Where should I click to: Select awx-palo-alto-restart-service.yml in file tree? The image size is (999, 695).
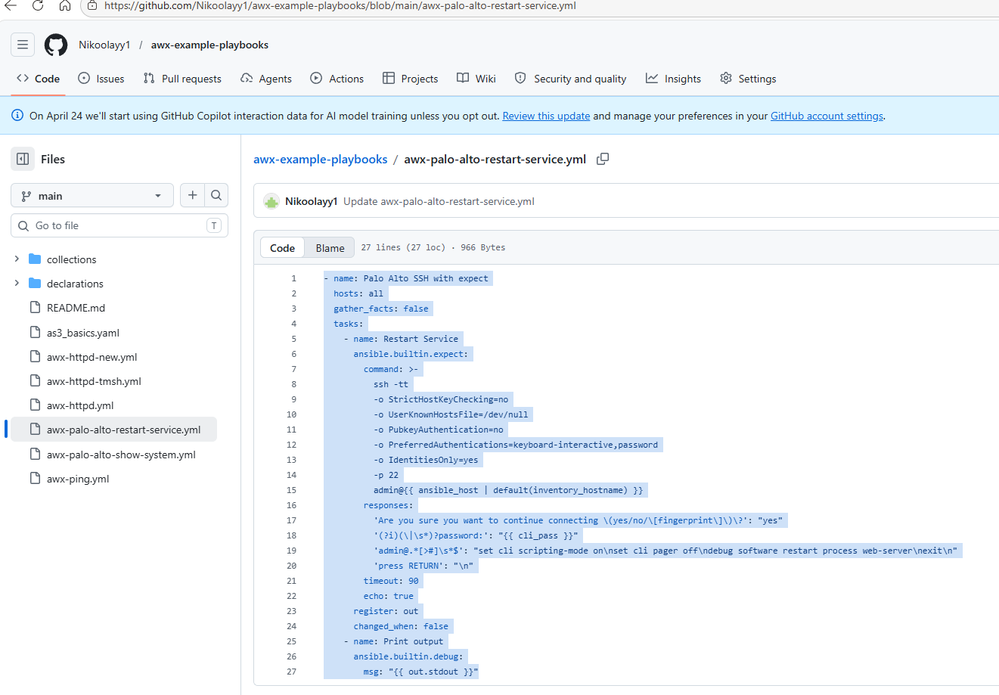click(114, 429)
